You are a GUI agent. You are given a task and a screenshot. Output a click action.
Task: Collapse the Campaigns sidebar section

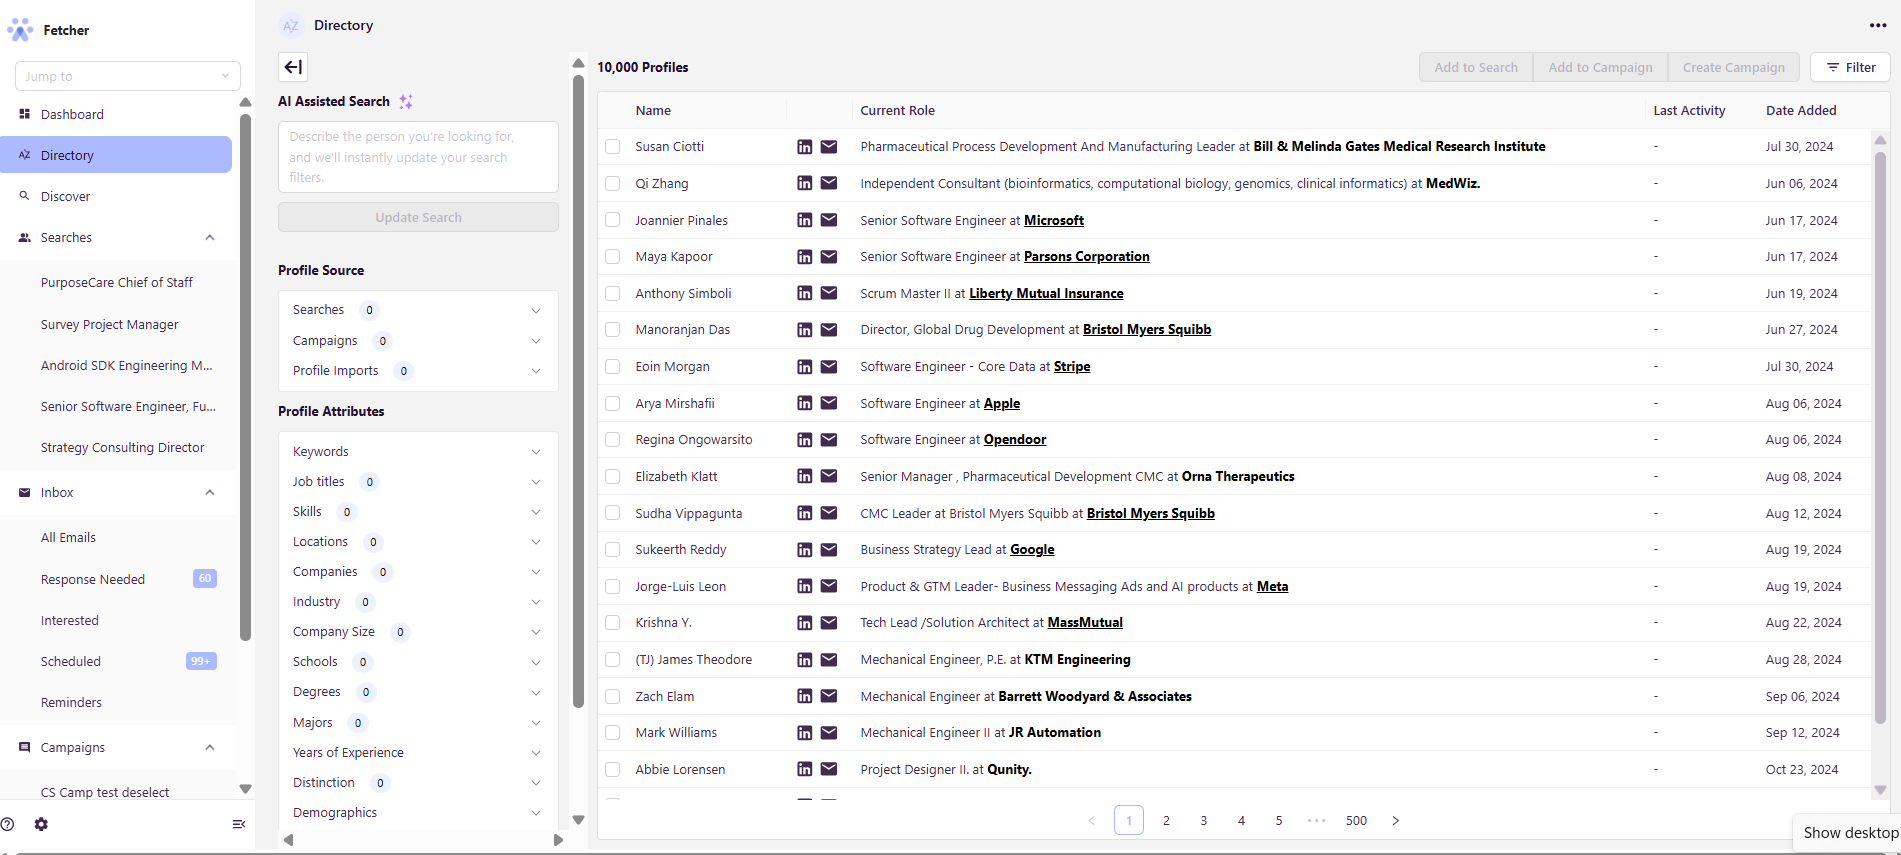(210, 748)
